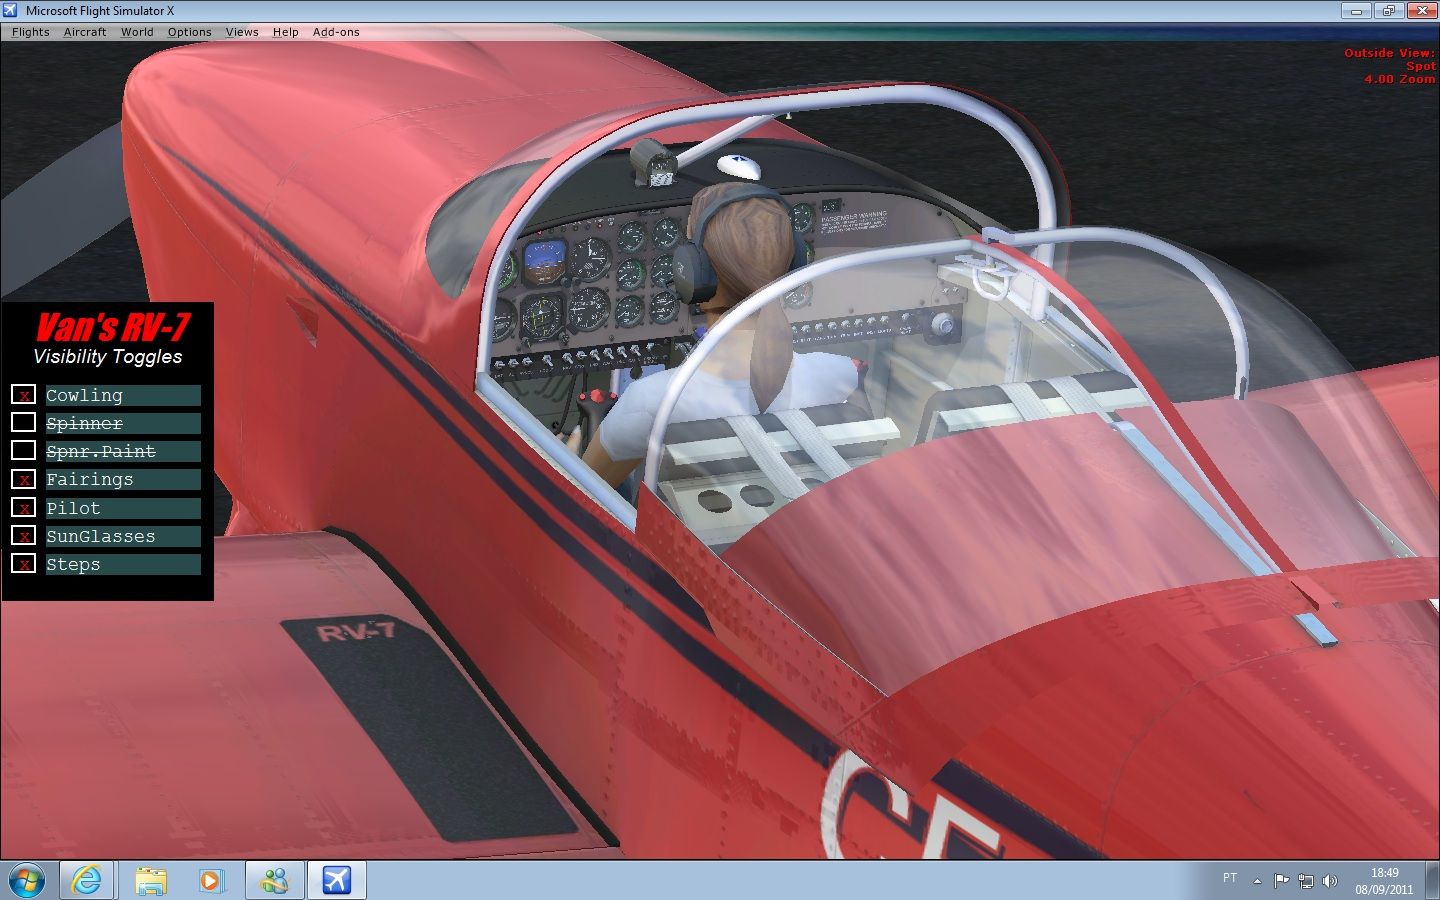
Task: Click the Fairings label bar
Action: (123, 479)
